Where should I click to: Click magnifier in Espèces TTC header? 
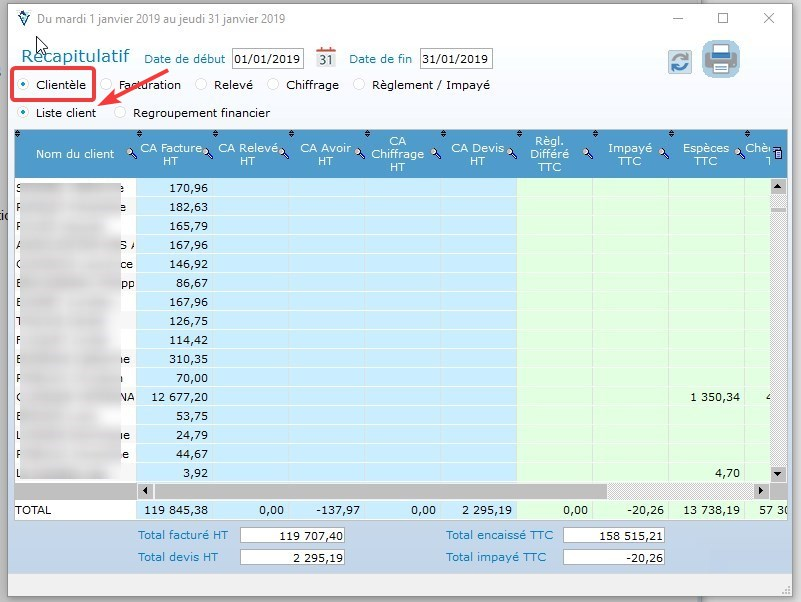(x=740, y=153)
